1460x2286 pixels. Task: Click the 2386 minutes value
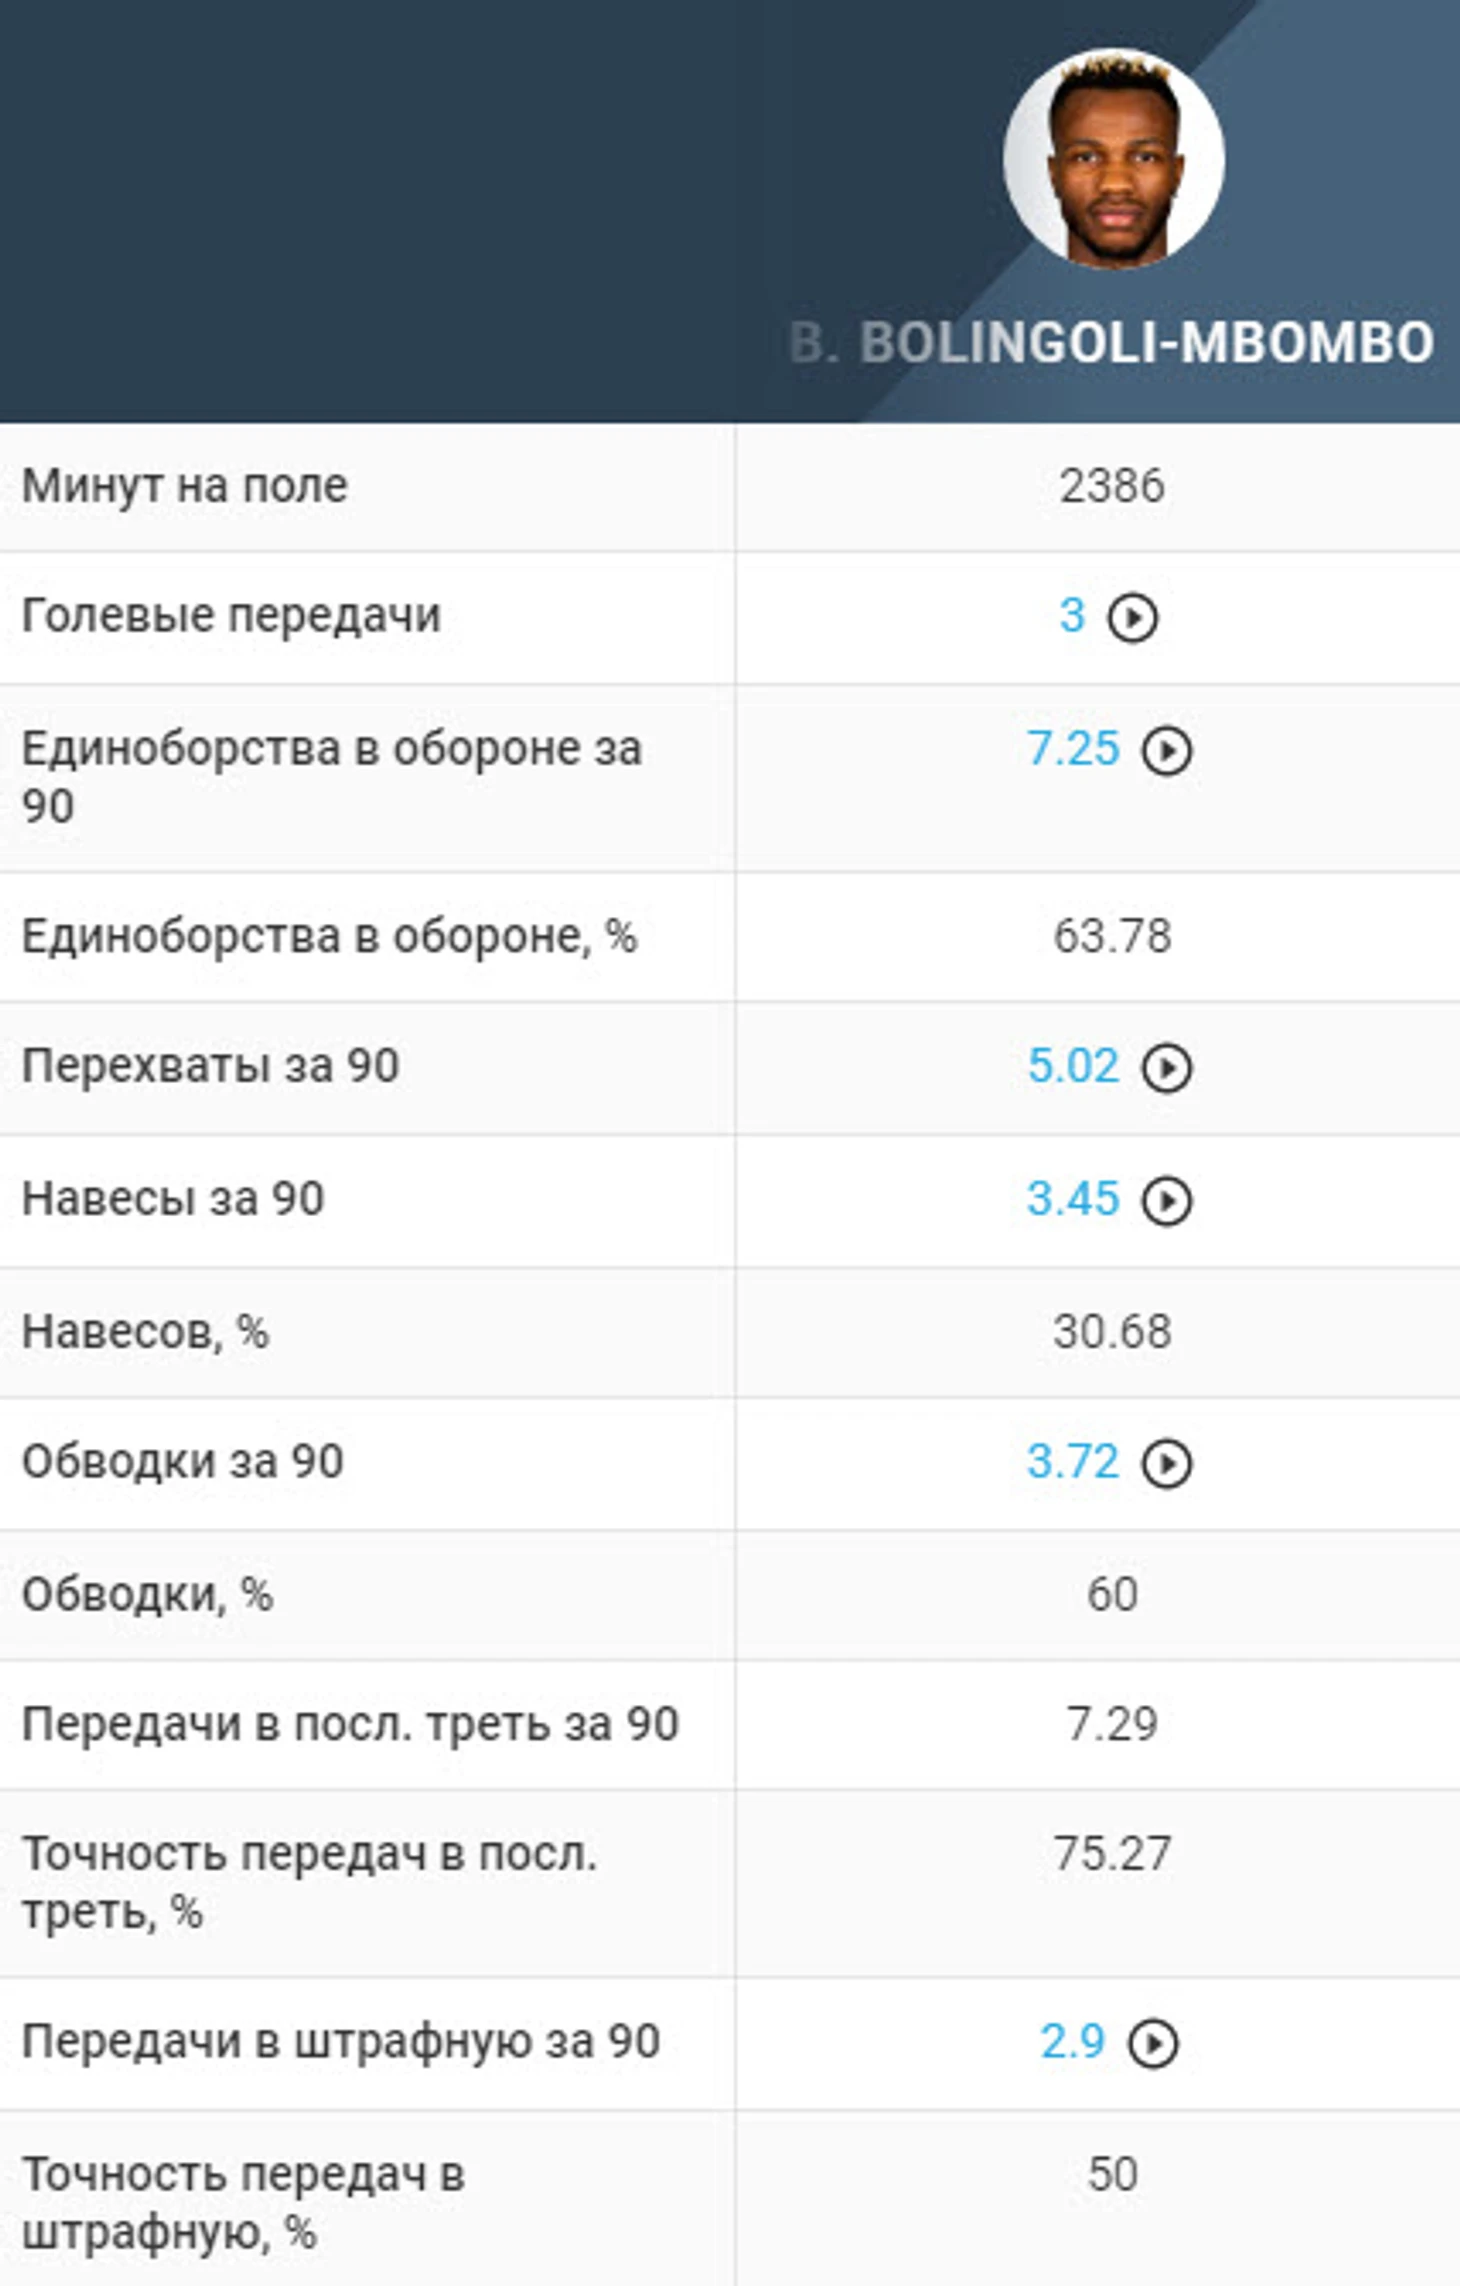pyautogui.click(x=1112, y=486)
